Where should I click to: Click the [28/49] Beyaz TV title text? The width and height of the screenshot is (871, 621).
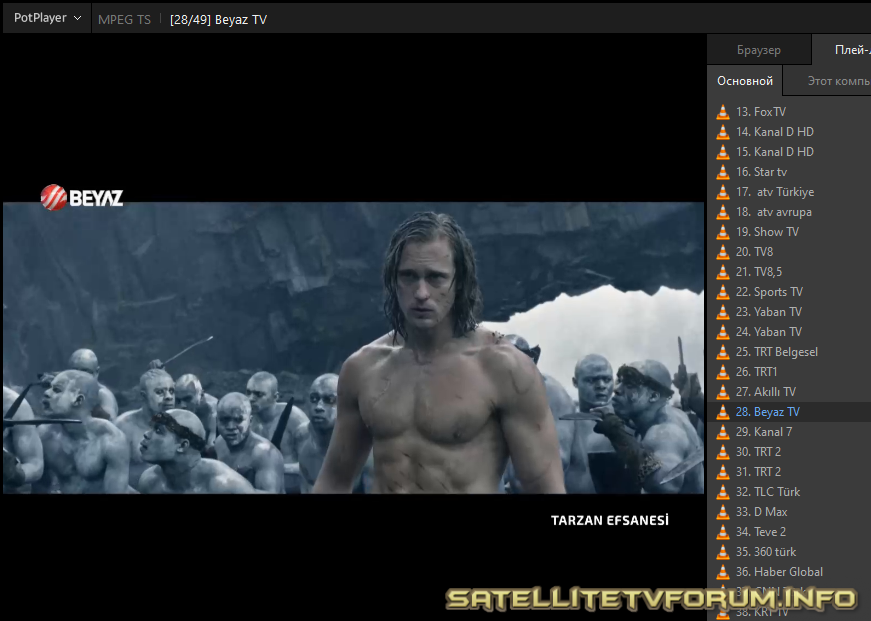218,19
